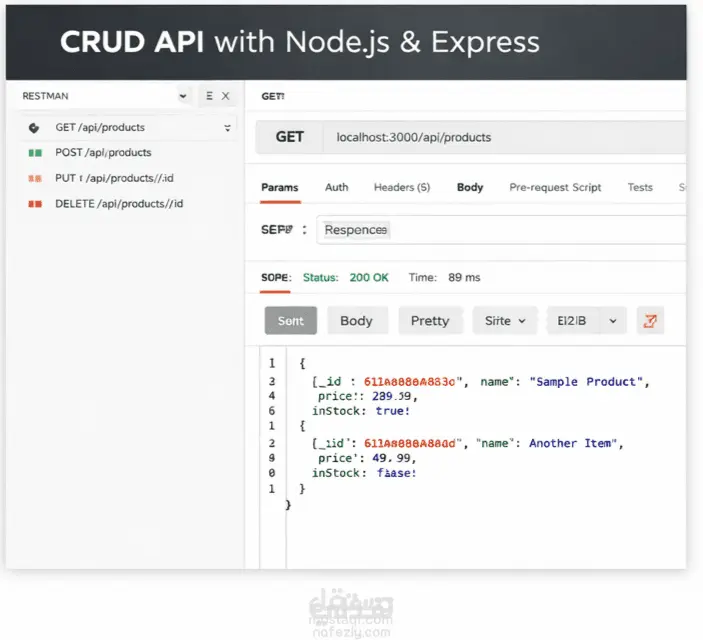Click the "Sample Product" value in response
703x640 pixels.
point(586,382)
